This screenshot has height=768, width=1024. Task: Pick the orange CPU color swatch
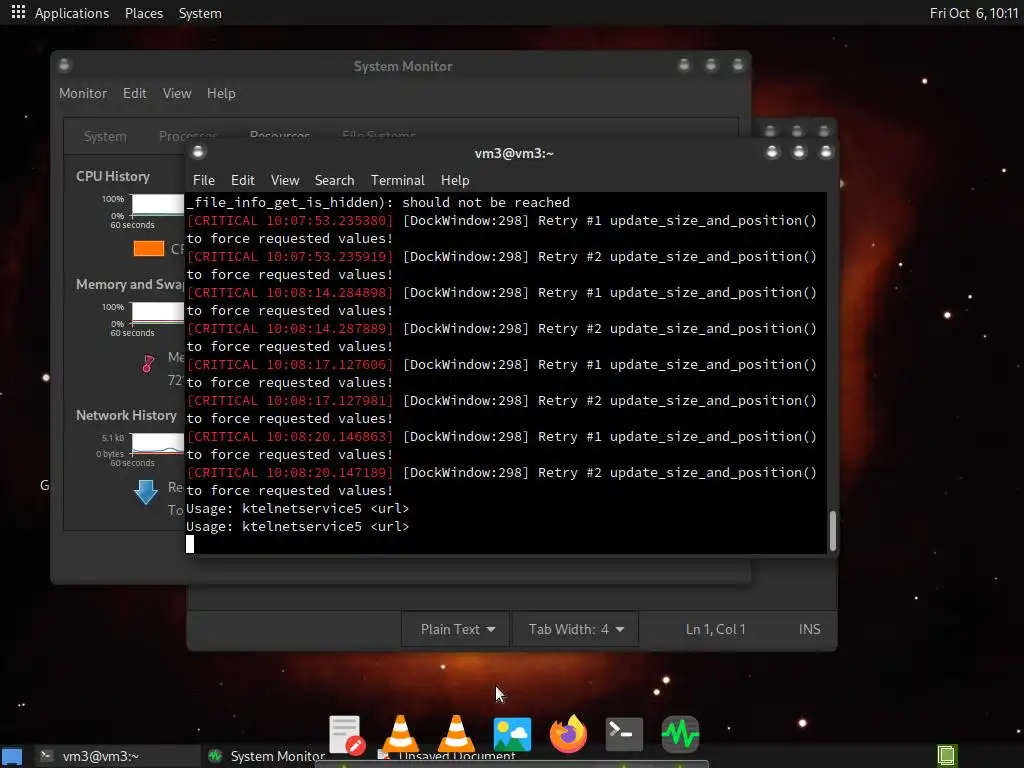[x=149, y=248]
